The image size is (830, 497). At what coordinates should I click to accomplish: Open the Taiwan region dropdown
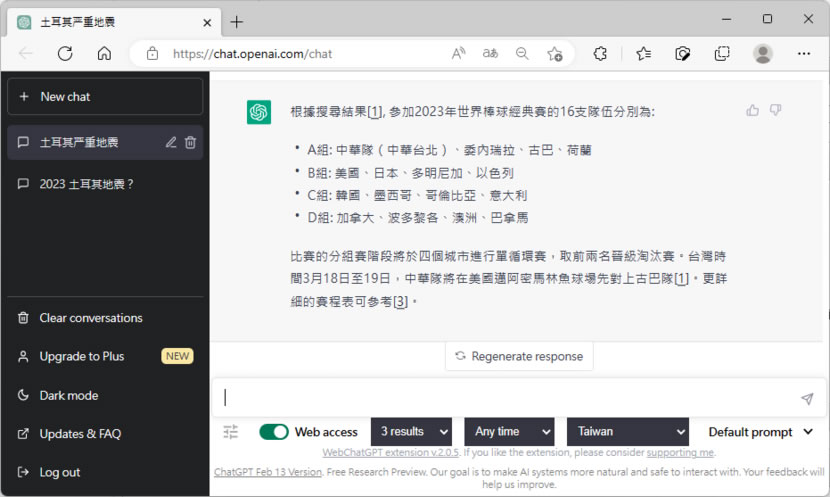(x=628, y=432)
